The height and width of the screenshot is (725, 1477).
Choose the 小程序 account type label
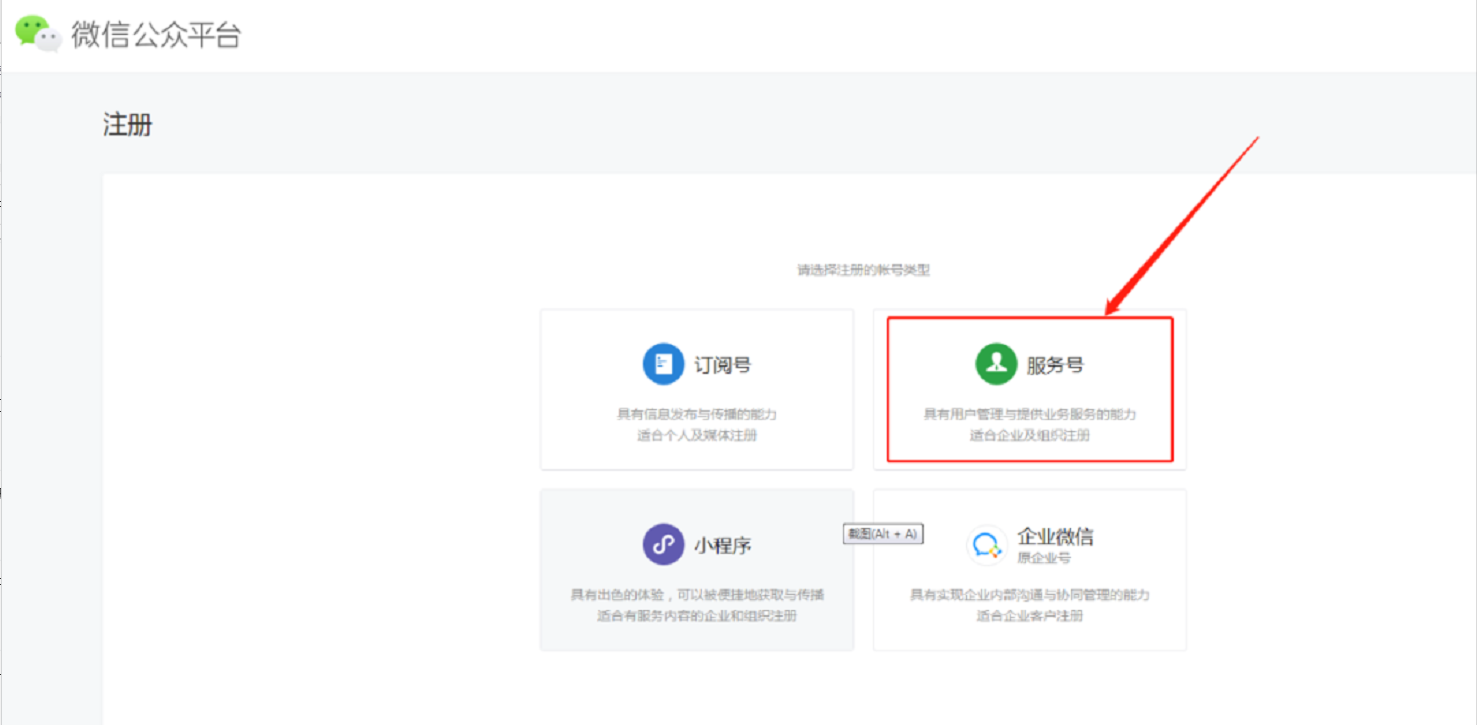[x=723, y=546]
